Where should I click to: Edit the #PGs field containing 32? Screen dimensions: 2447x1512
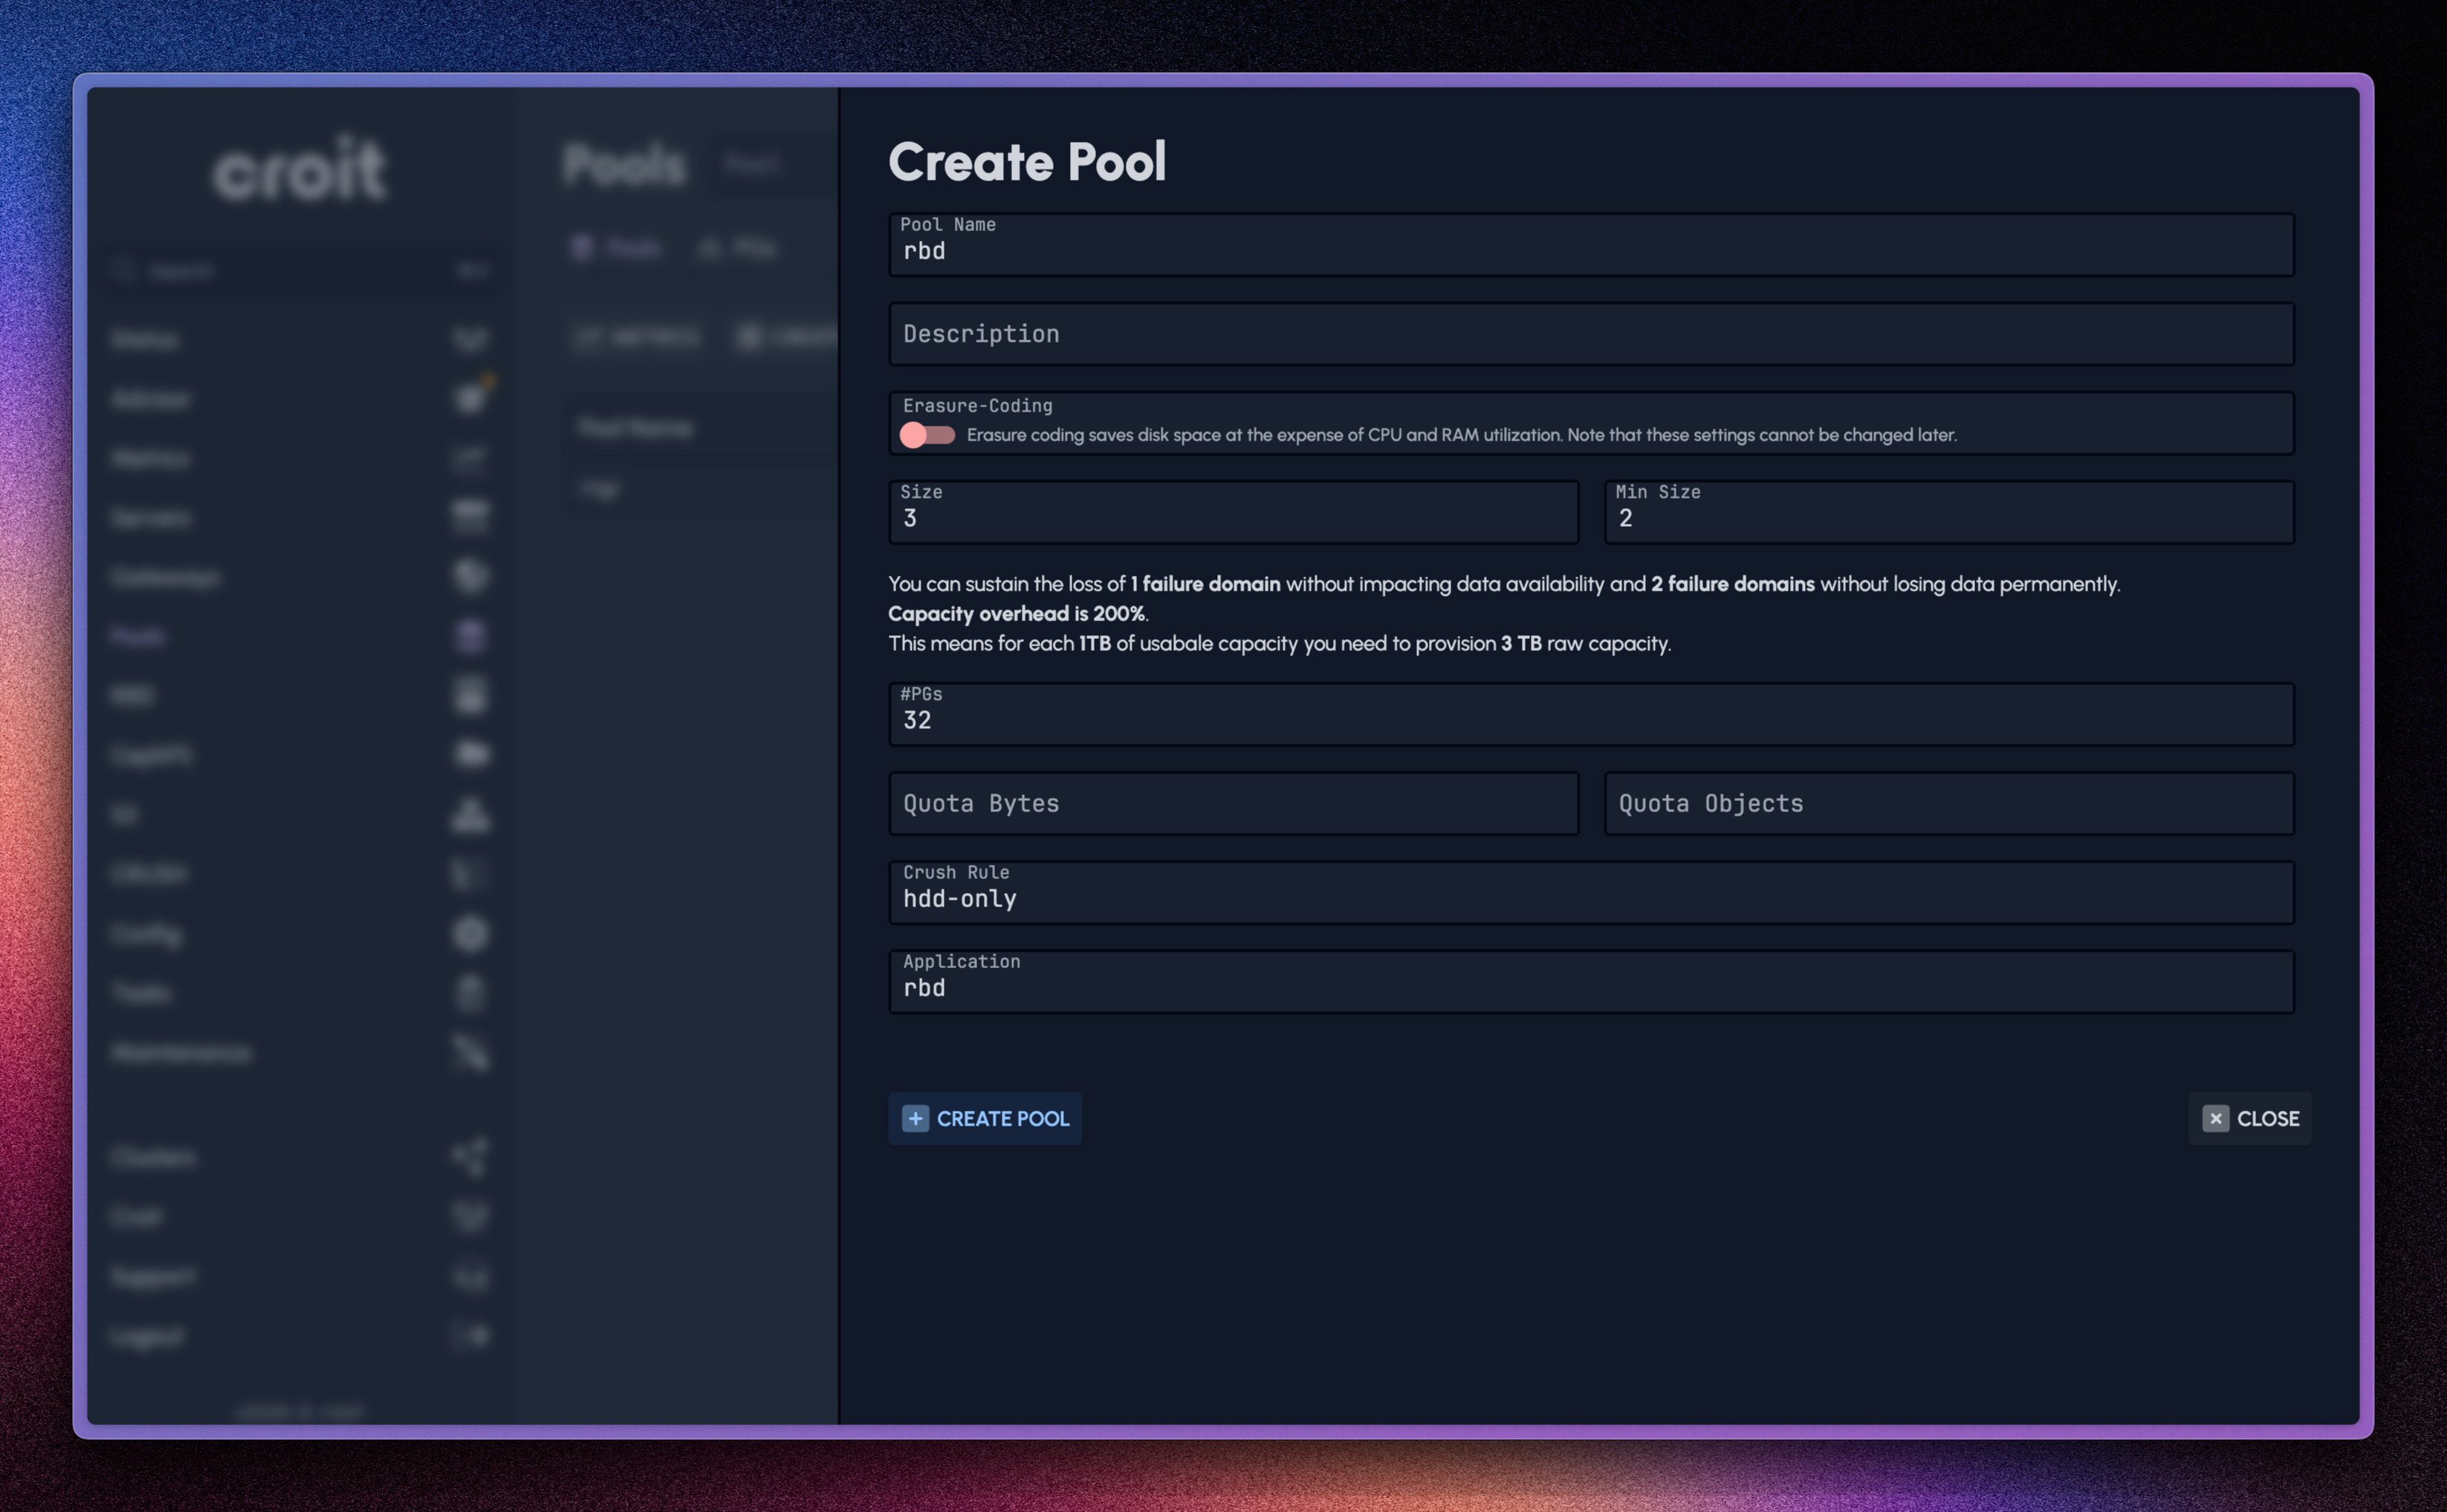coord(1590,714)
